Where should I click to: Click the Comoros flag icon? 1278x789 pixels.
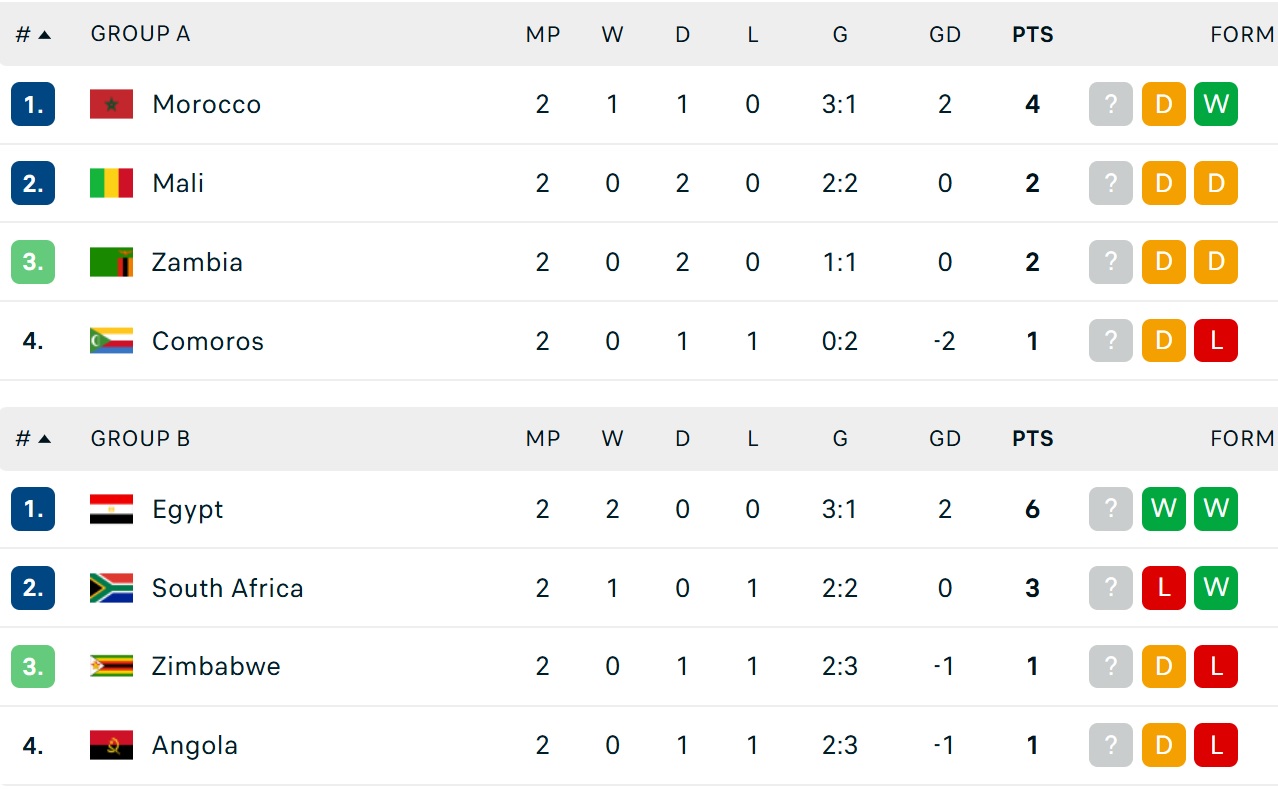111,341
